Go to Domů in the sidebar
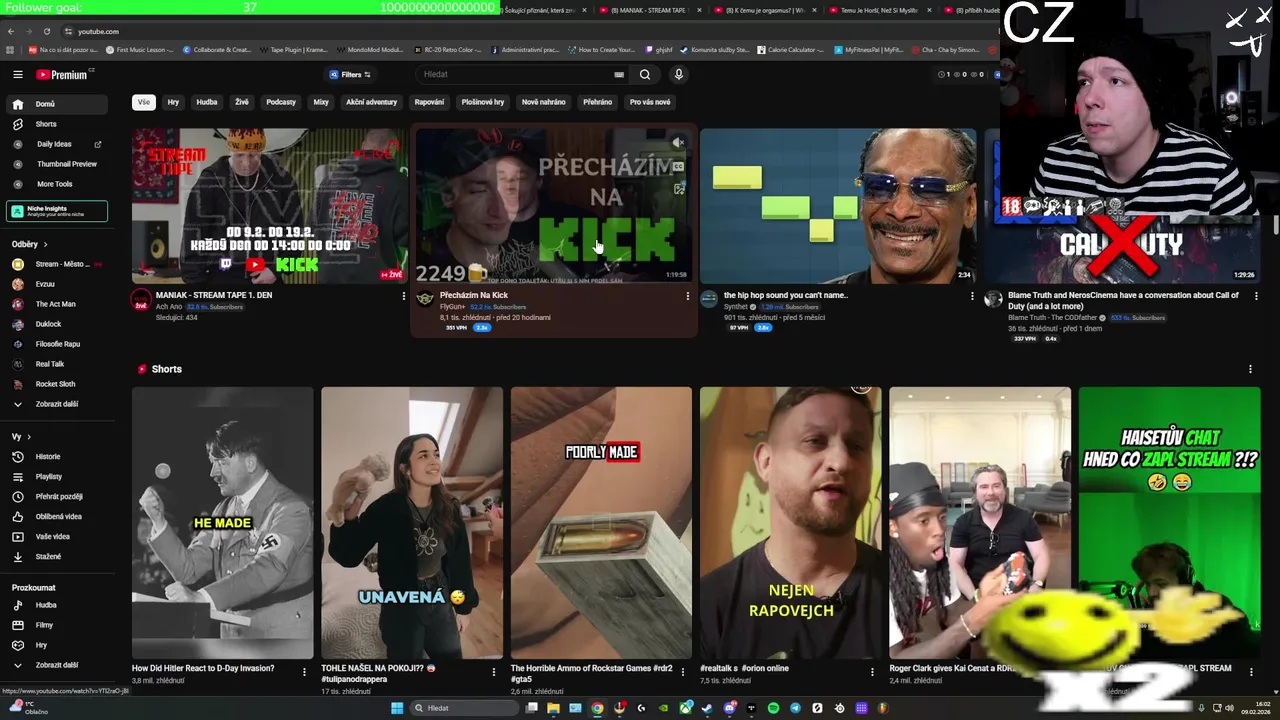The image size is (1280, 720). click(x=57, y=104)
